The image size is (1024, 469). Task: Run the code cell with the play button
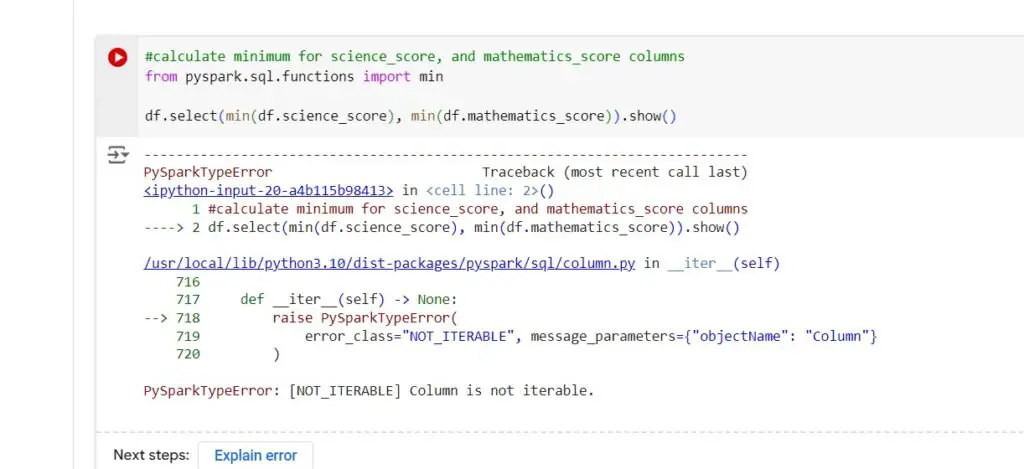[x=118, y=58]
